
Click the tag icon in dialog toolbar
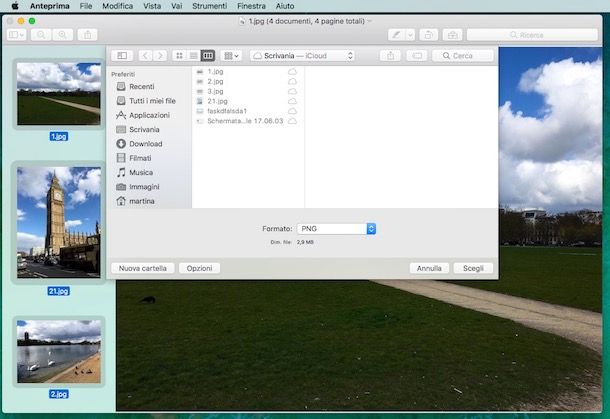click(418, 56)
